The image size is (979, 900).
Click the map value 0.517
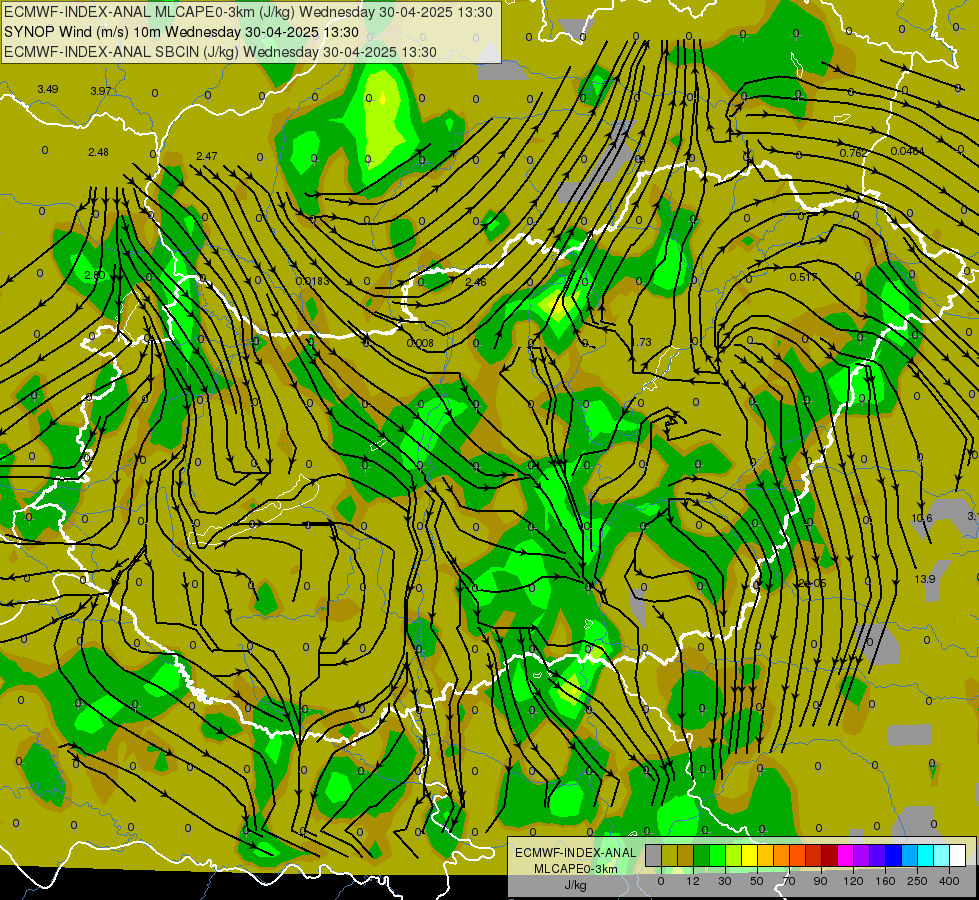point(804,277)
